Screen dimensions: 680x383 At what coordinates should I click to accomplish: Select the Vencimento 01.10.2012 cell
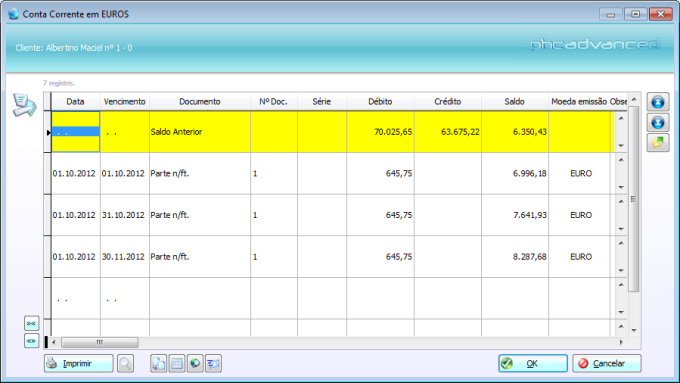click(124, 173)
